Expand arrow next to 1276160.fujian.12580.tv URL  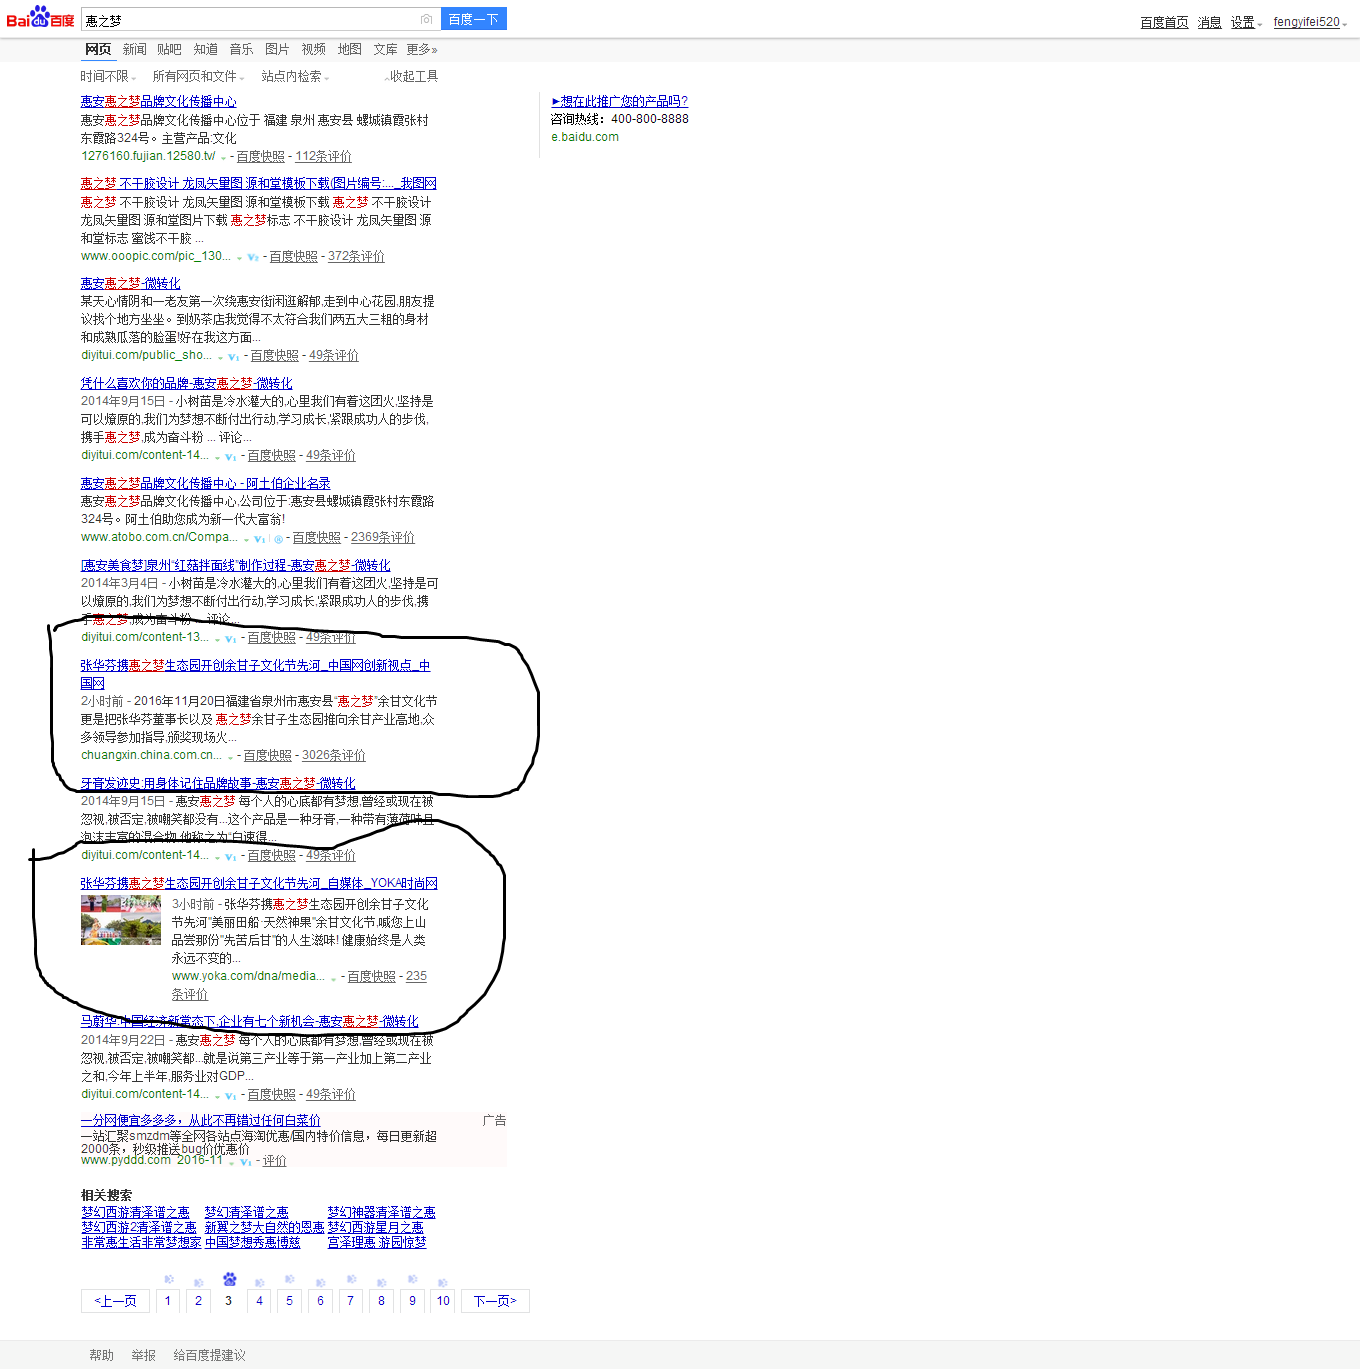click(x=223, y=158)
